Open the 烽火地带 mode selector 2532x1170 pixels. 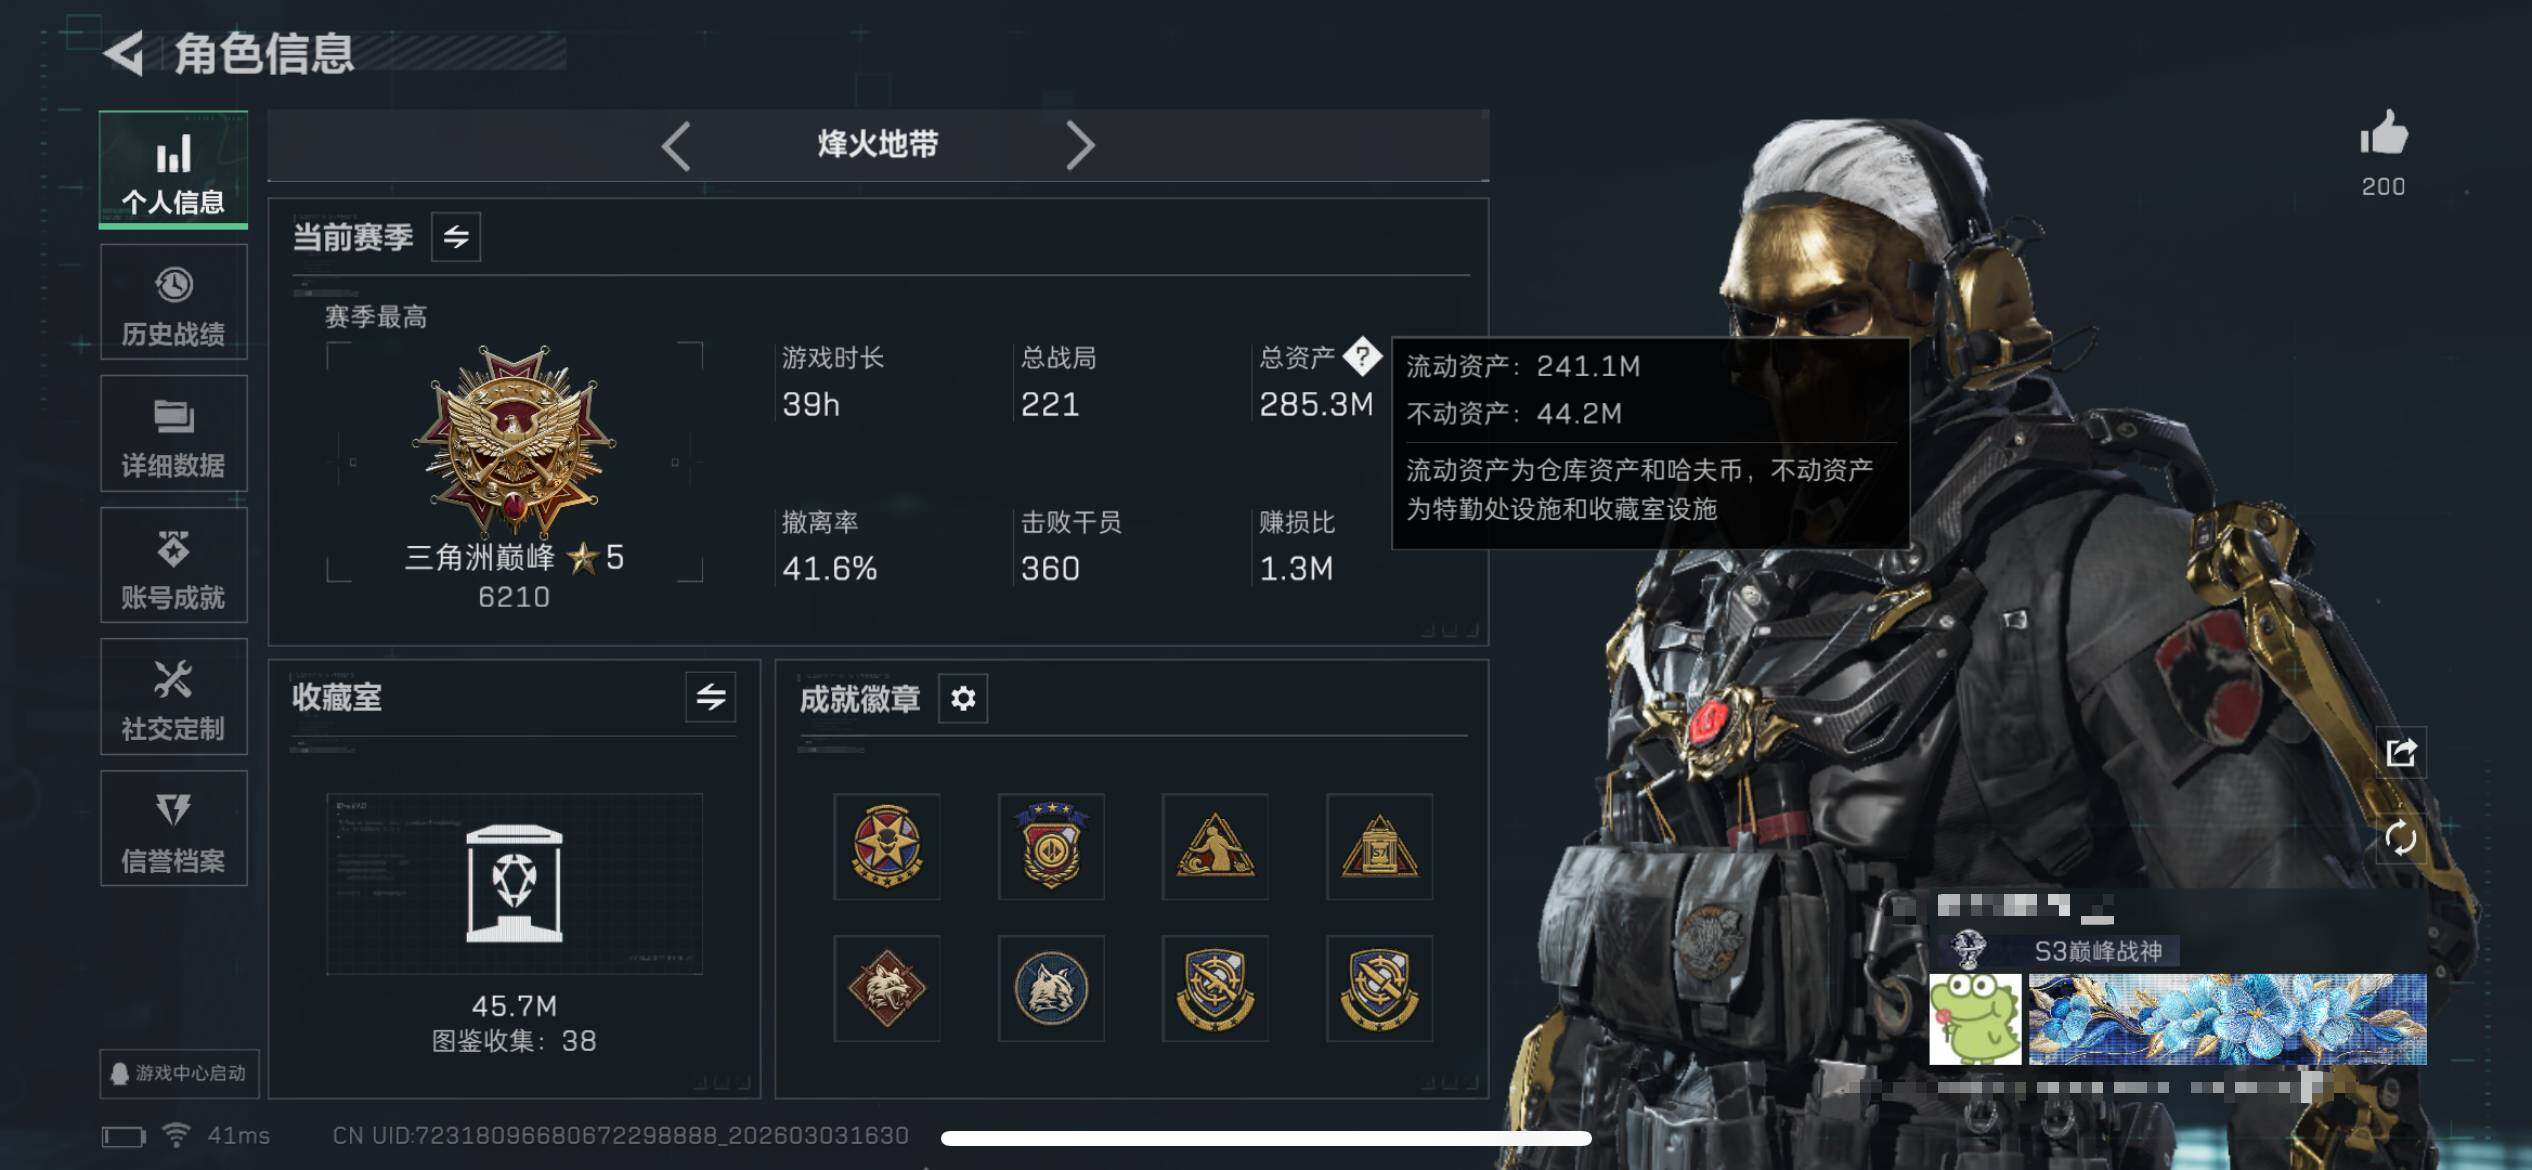click(878, 144)
